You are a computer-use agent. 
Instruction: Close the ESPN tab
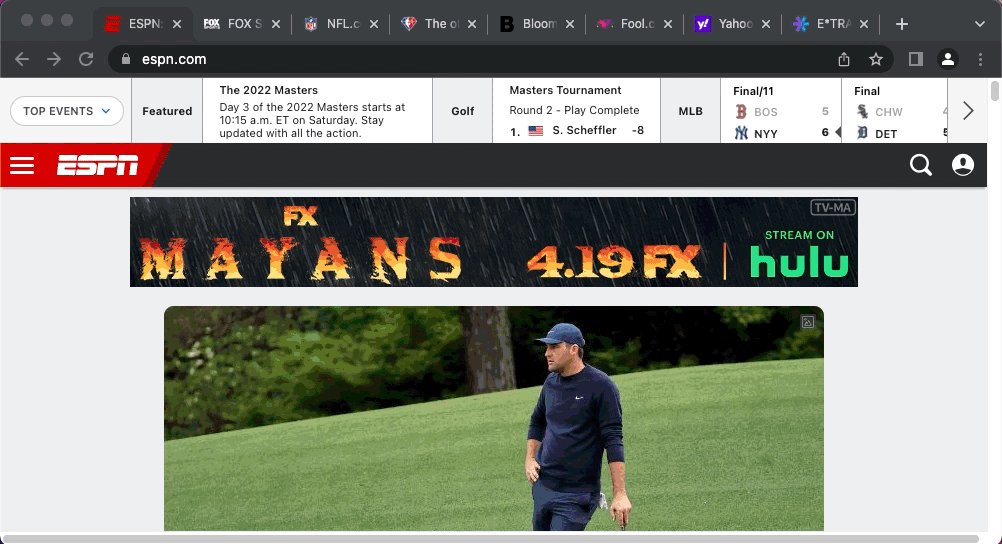click(x=177, y=24)
